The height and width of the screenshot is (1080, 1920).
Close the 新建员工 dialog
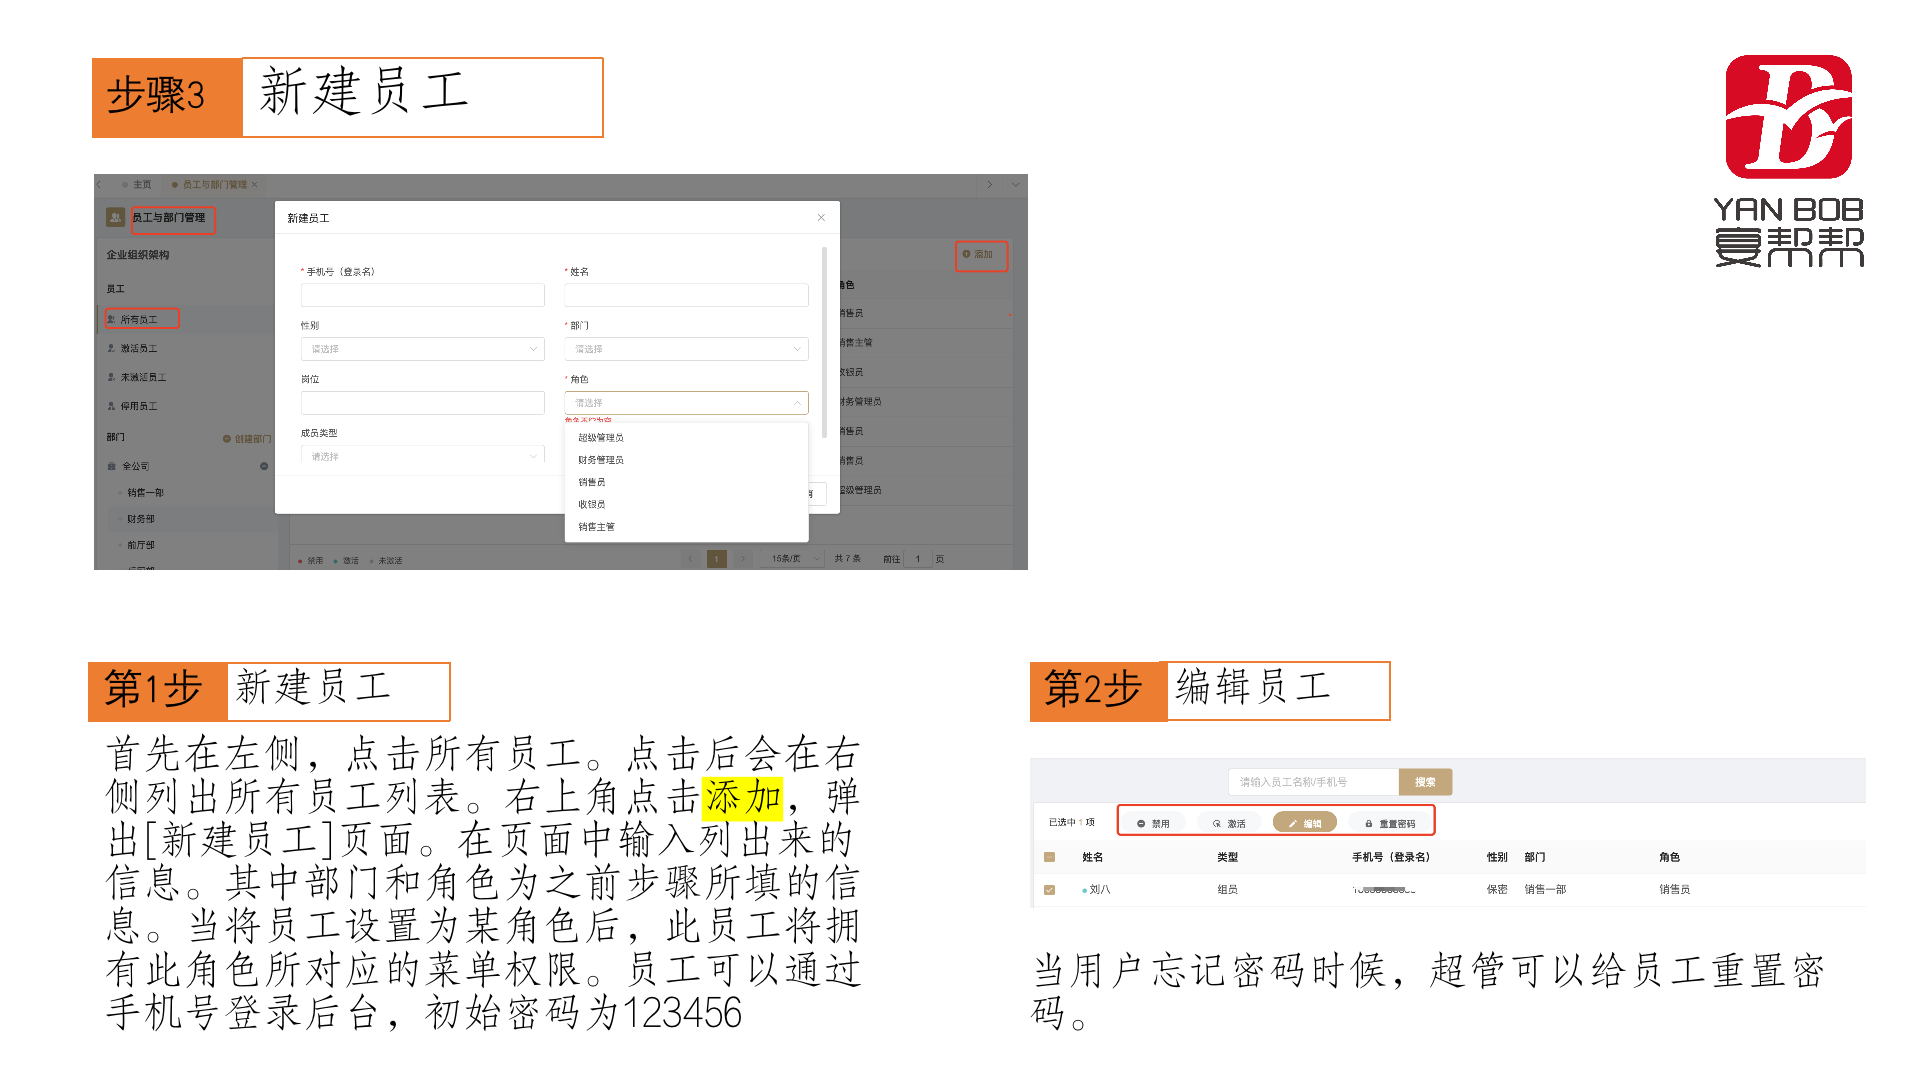tap(821, 218)
